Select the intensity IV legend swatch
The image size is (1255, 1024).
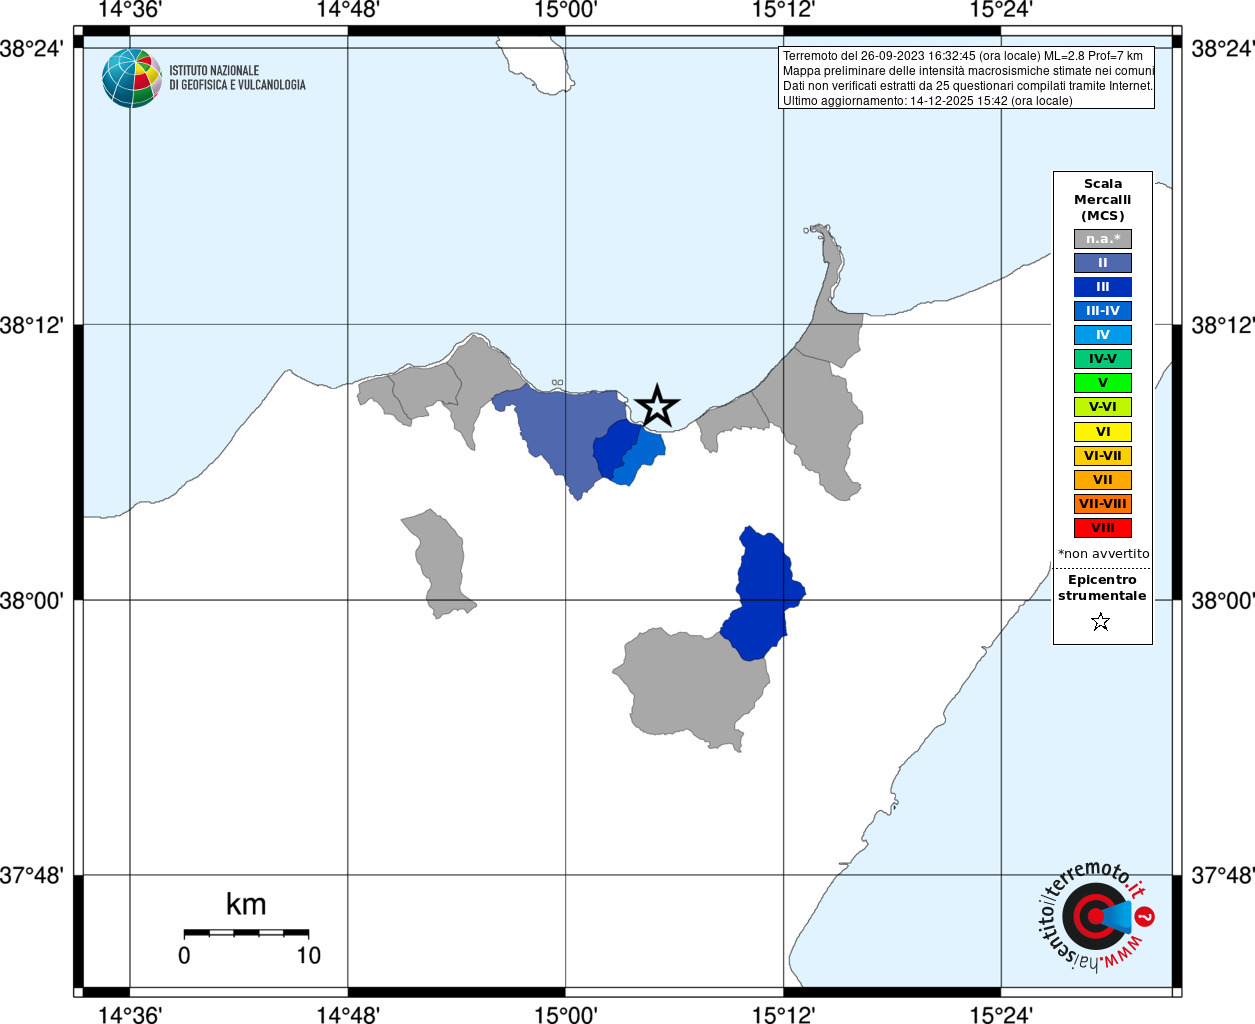pyautogui.click(x=1103, y=335)
